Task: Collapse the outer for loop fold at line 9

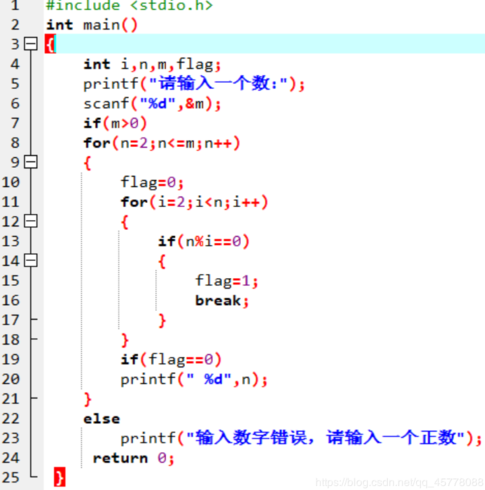Action: point(31,162)
